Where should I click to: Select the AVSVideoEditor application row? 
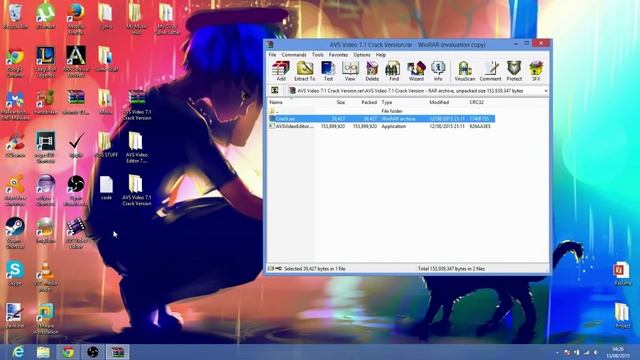[381, 127]
